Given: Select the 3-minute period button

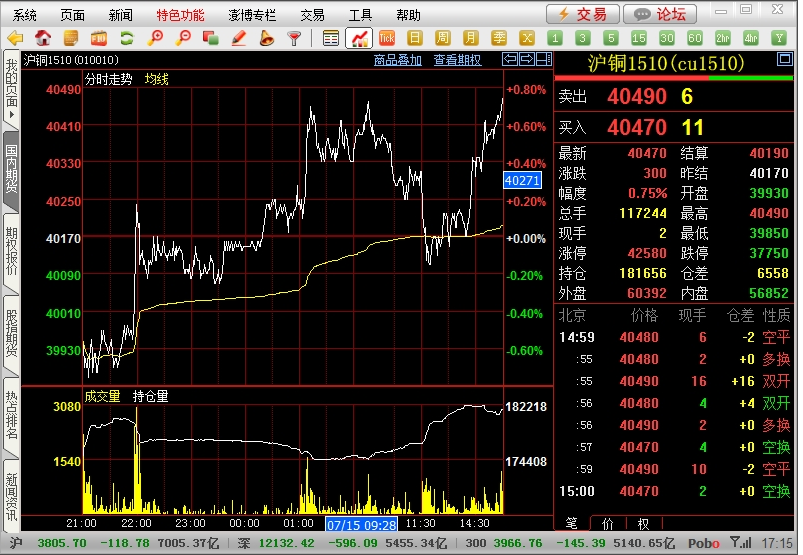Looking at the screenshot, I should coord(582,38).
